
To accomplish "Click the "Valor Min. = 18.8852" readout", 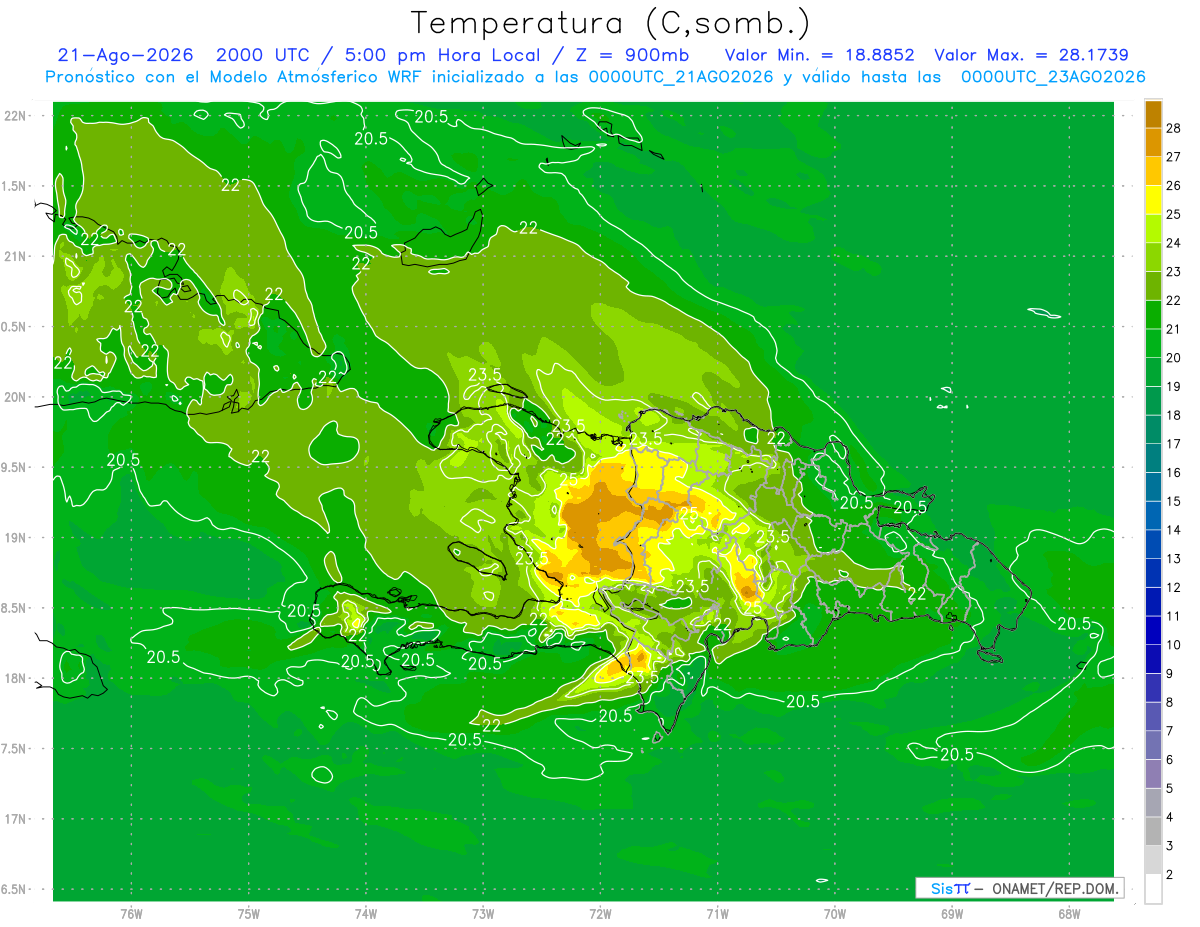I will point(820,55).
